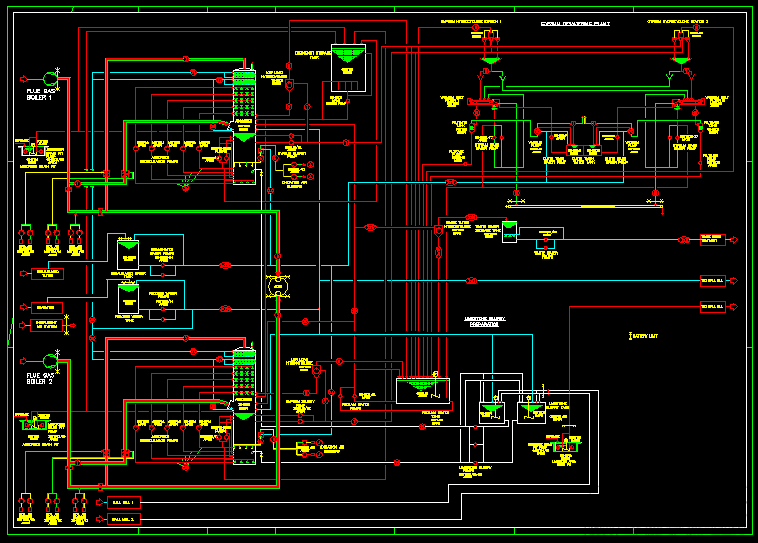
Task: Click the FLUE GAS BOILER 1 label
Action: coord(41,94)
